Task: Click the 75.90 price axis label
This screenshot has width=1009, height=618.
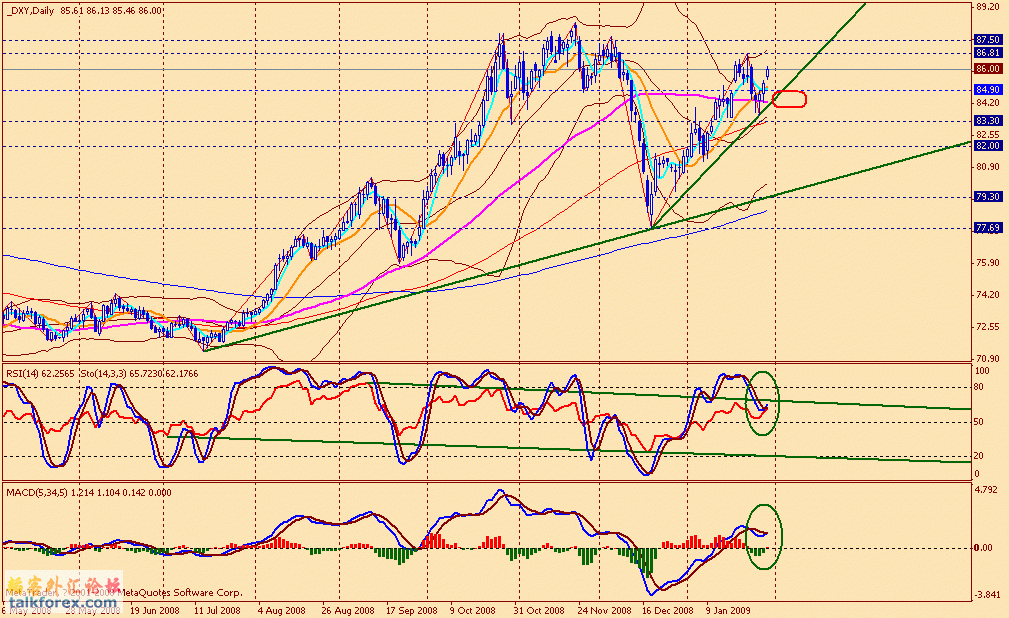Action: tap(987, 263)
